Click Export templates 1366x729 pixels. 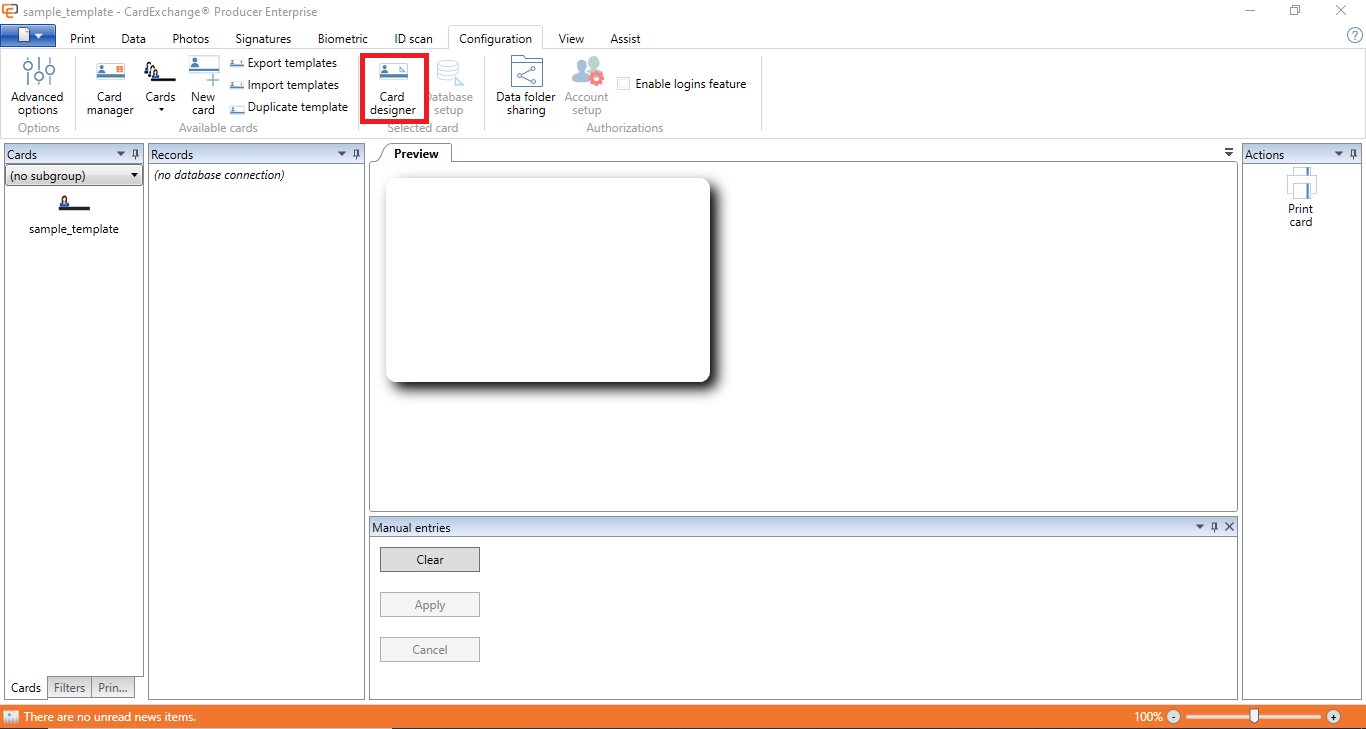[x=284, y=63]
